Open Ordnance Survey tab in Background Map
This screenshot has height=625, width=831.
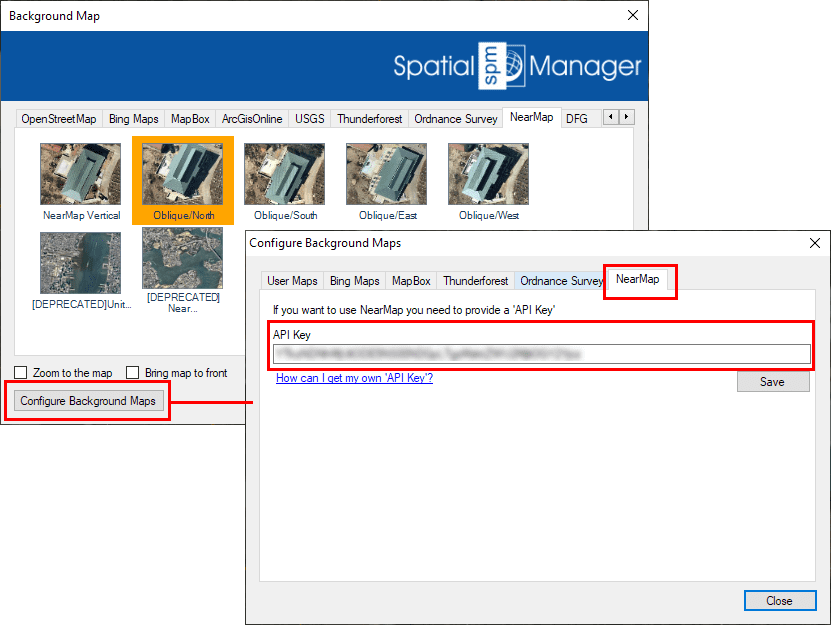point(456,119)
